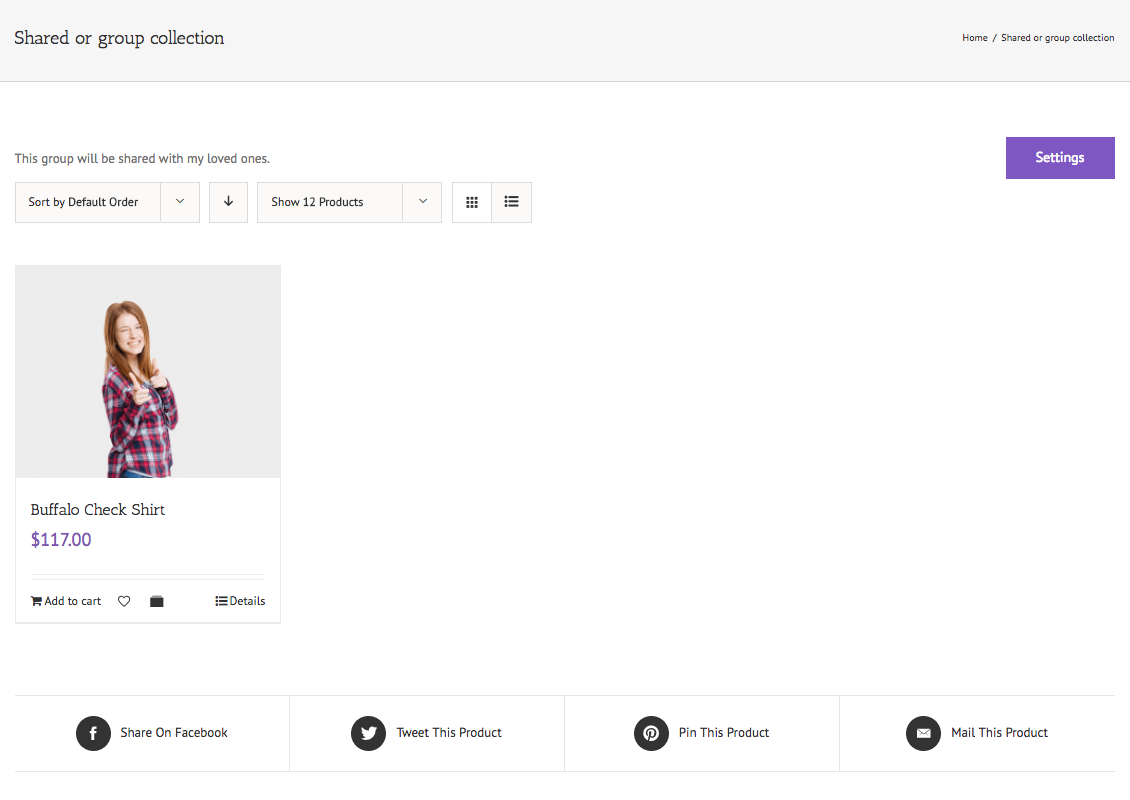Select Shared or group collection breadcrumb
The image size is (1130, 800).
[1057, 38]
